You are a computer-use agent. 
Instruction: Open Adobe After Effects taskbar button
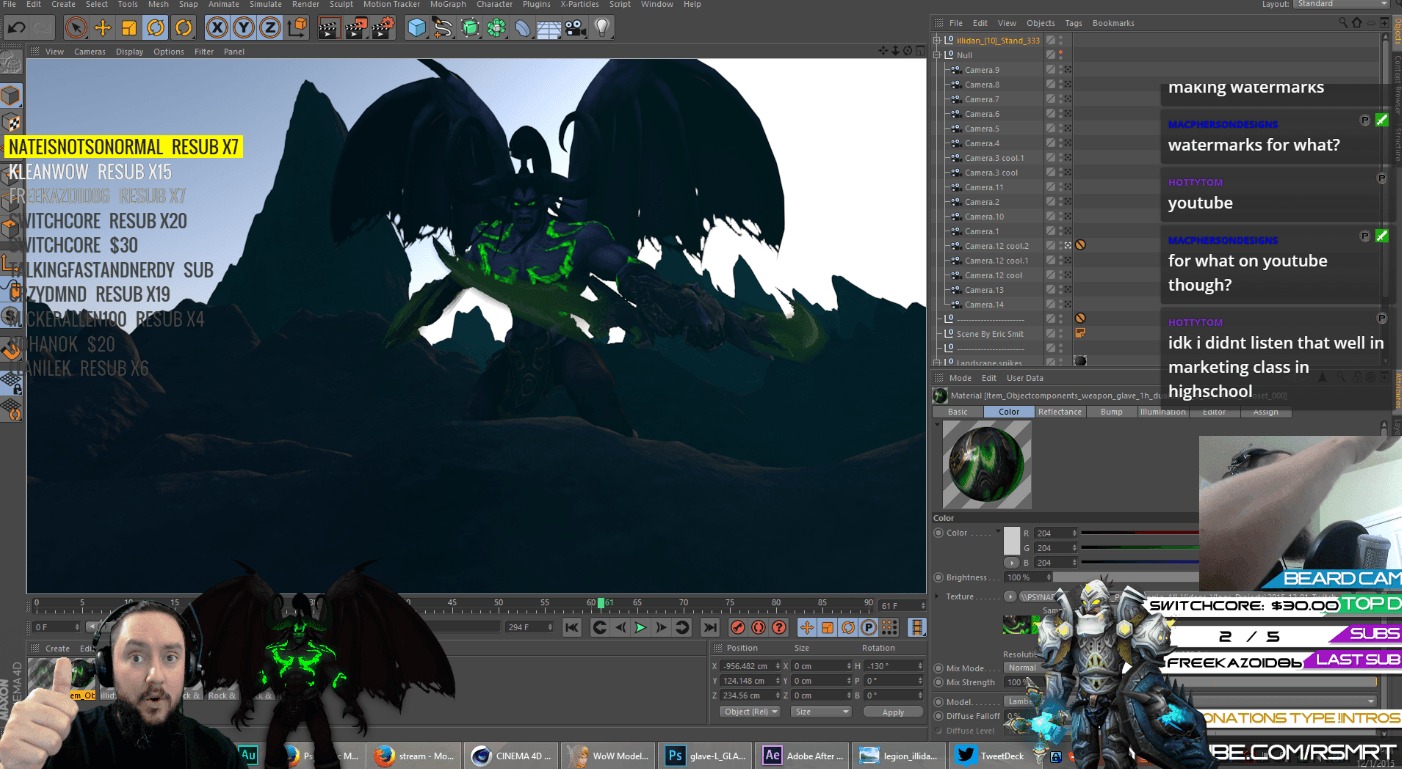point(802,756)
